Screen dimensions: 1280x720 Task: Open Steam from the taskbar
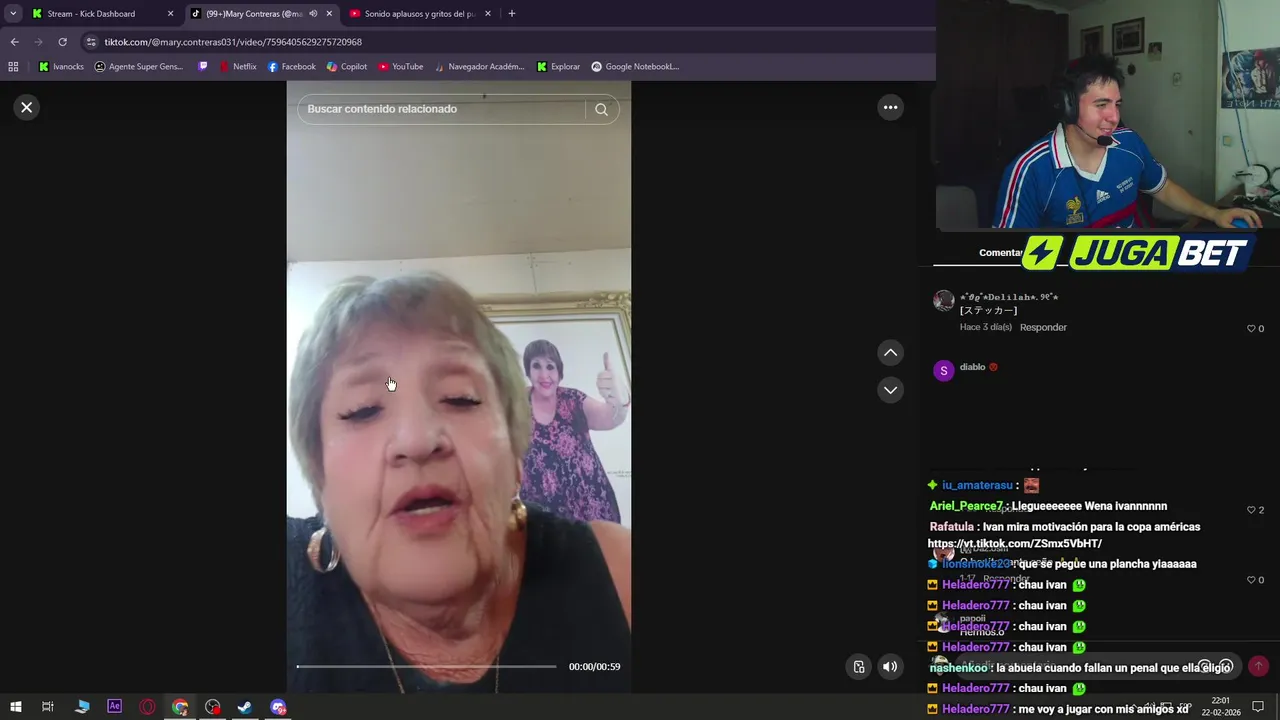click(x=245, y=707)
